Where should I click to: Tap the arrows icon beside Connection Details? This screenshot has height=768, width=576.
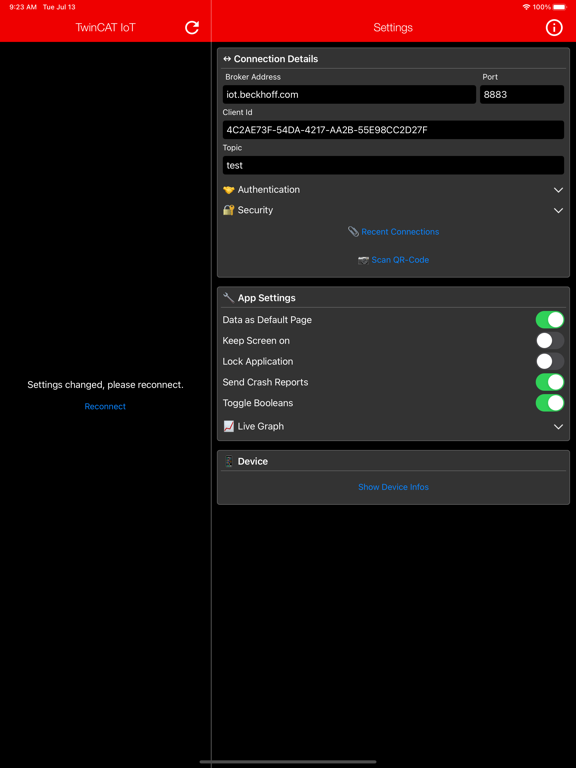click(x=227, y=59)
